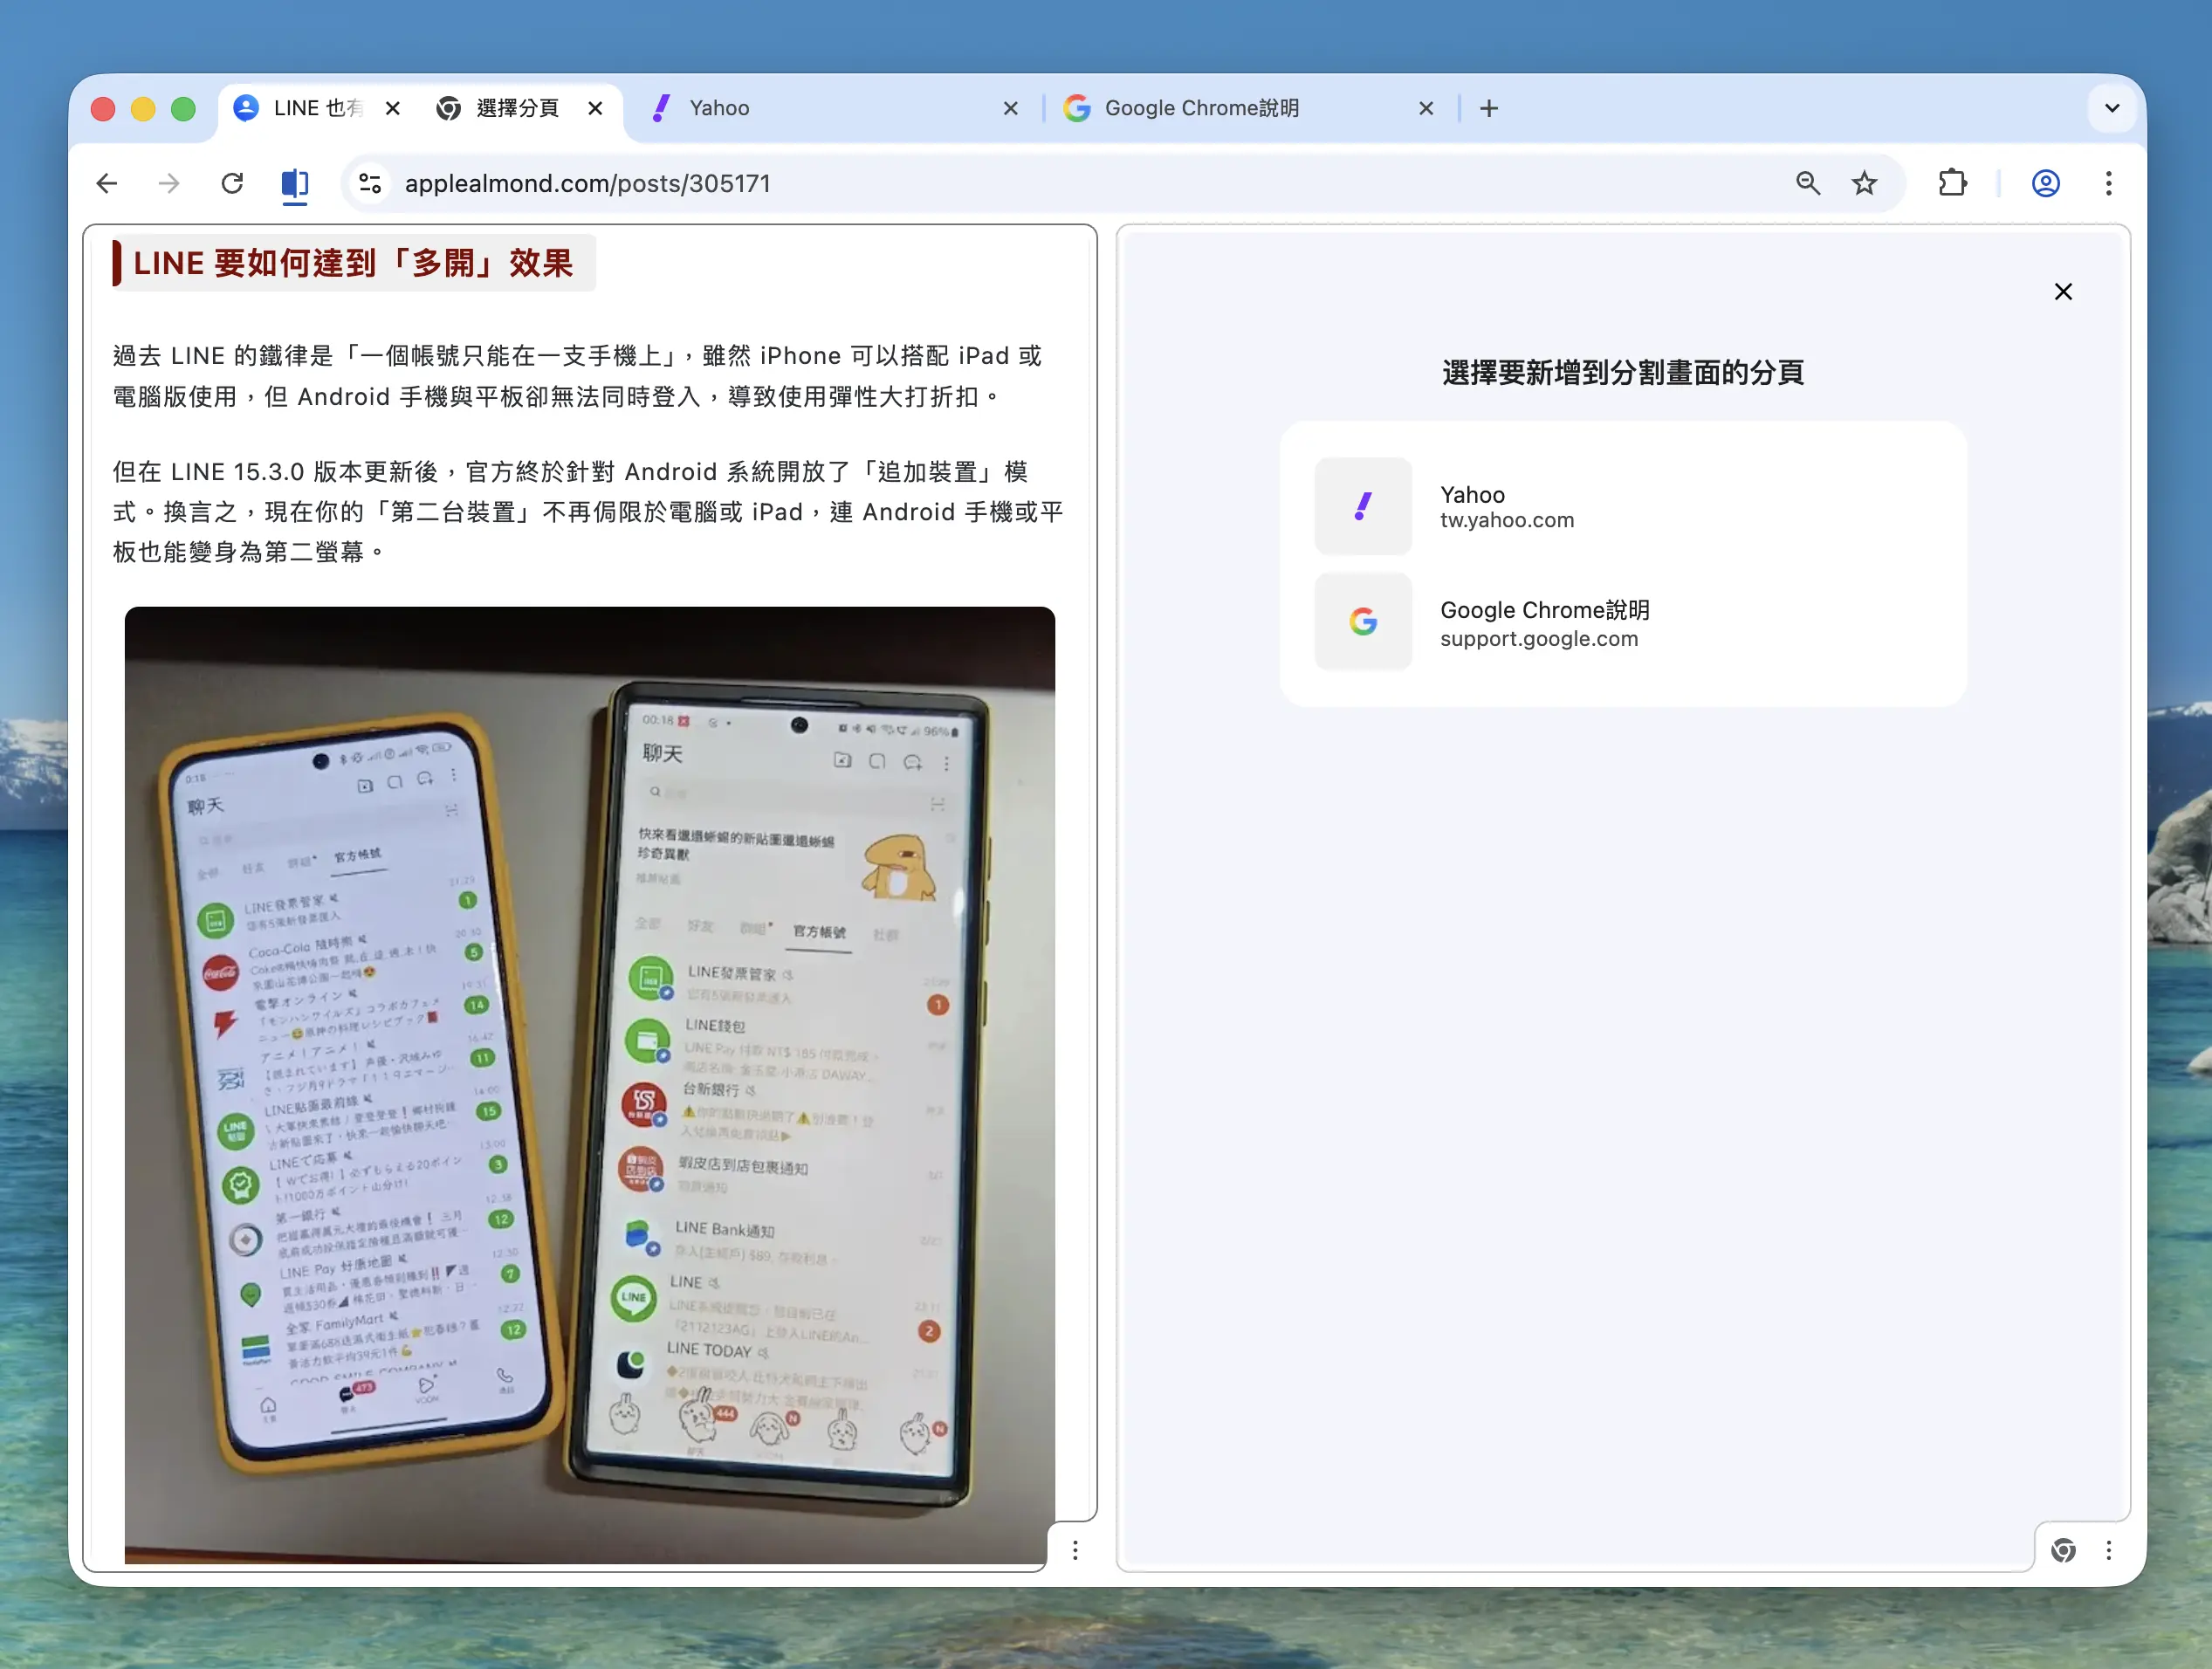Open the Extensions puzzle icon

point(1952,183)
